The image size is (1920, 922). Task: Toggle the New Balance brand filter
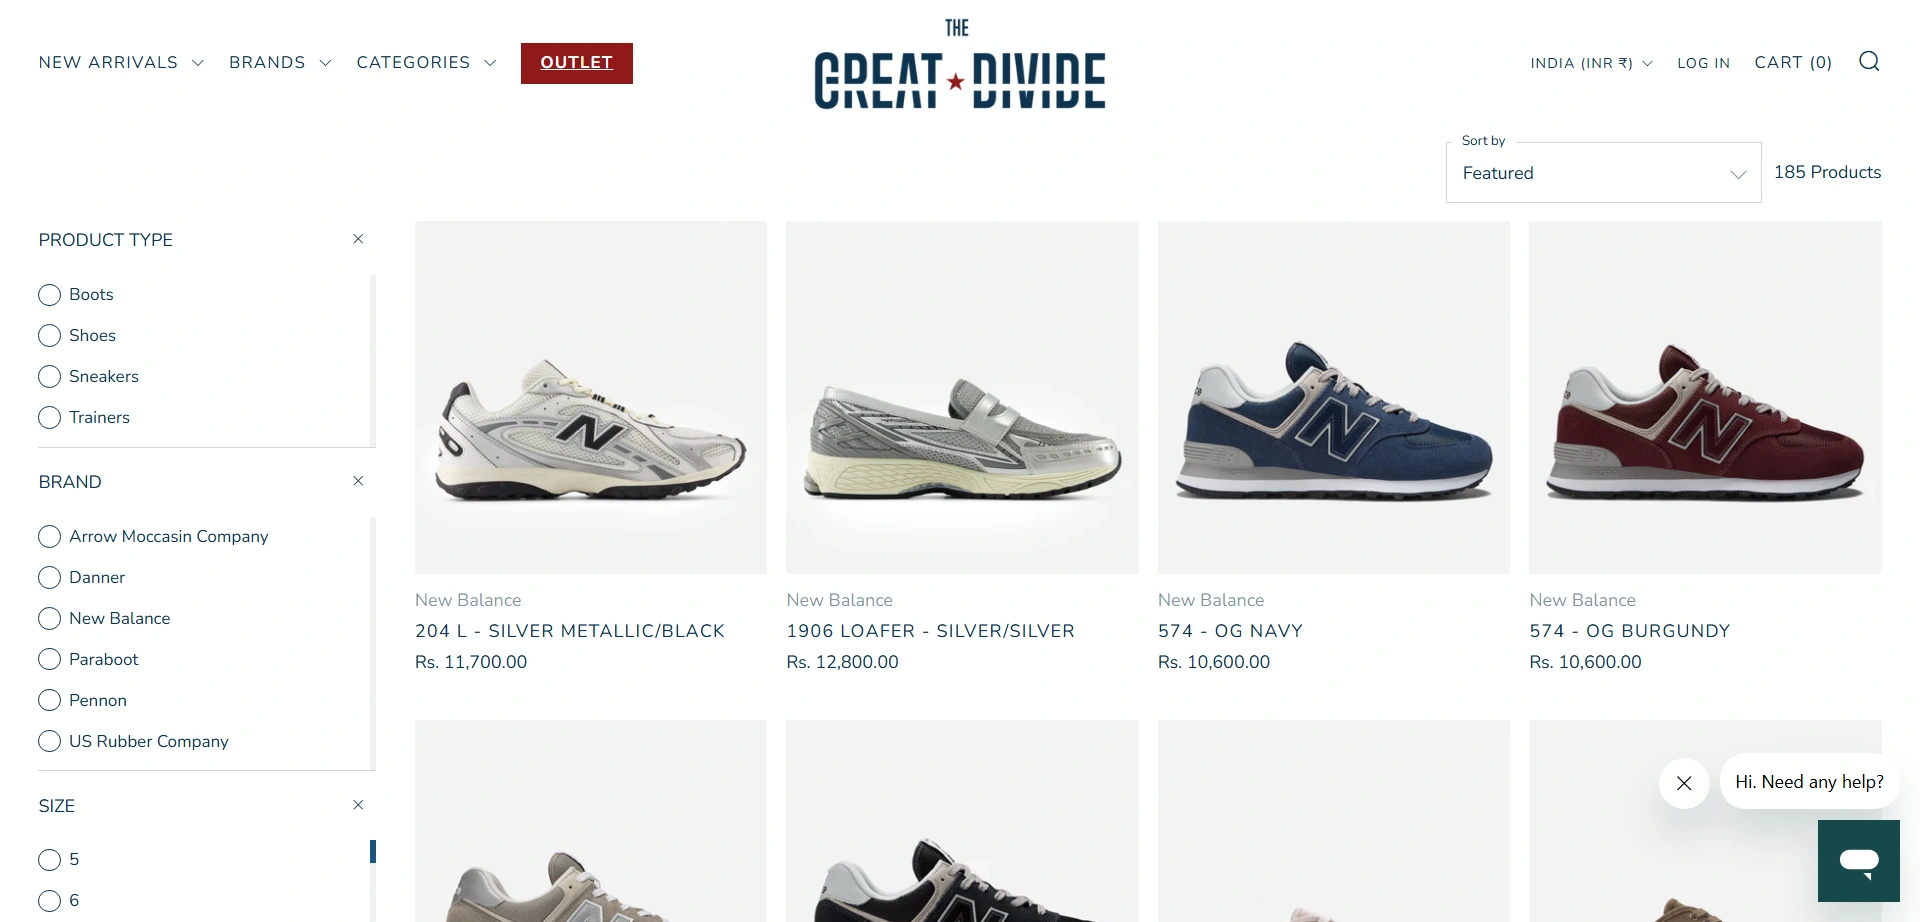tap(105, 619)
